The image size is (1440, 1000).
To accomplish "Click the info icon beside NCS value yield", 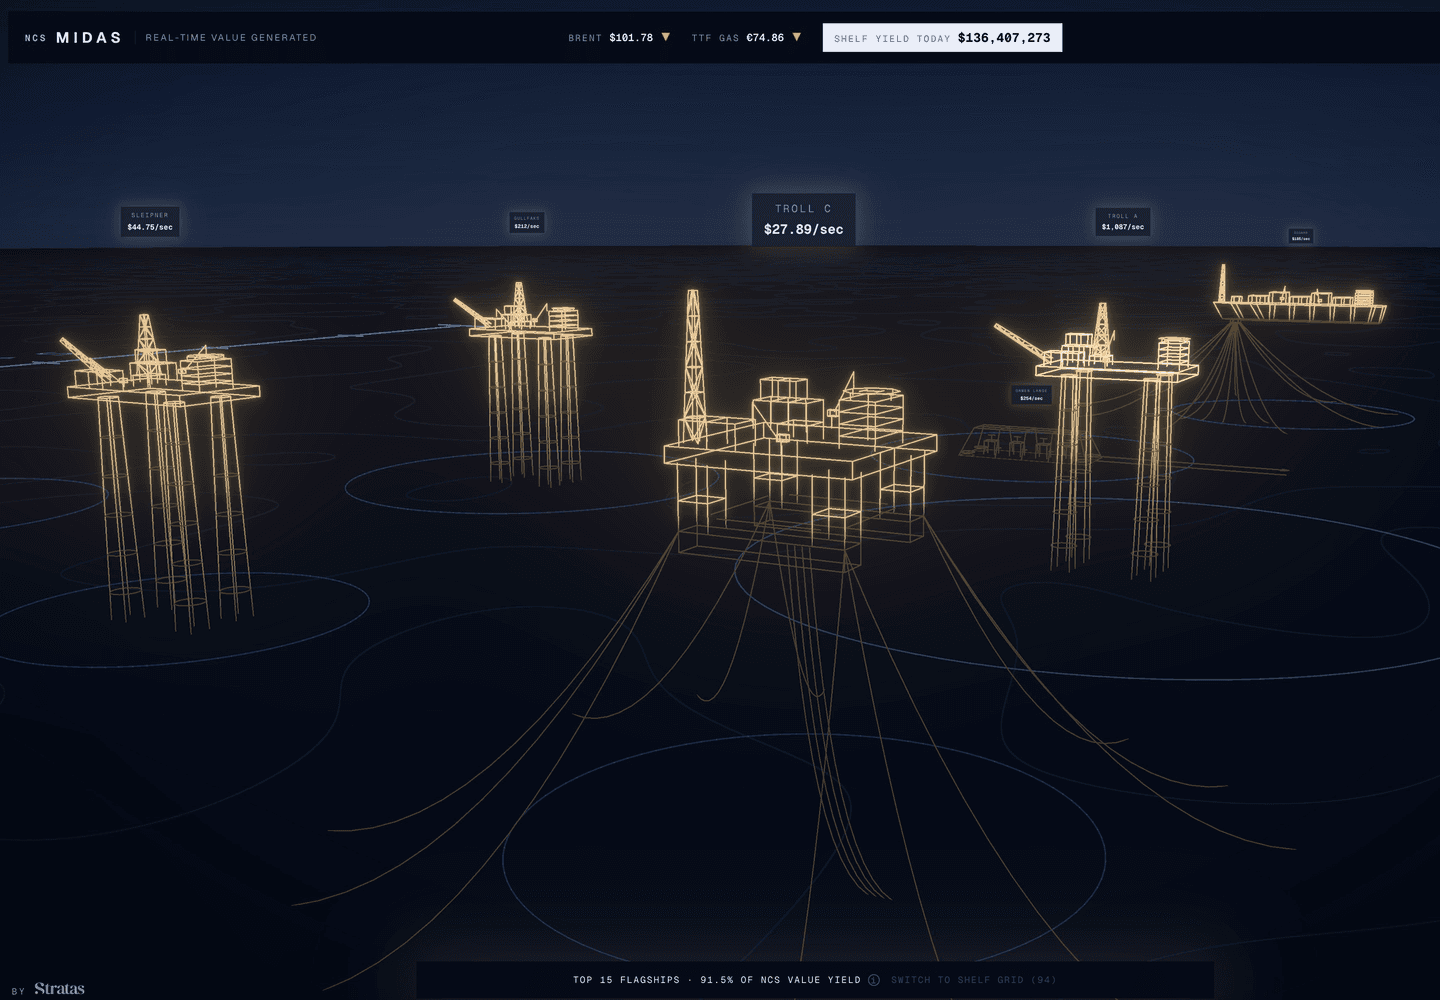I will 874,980.
